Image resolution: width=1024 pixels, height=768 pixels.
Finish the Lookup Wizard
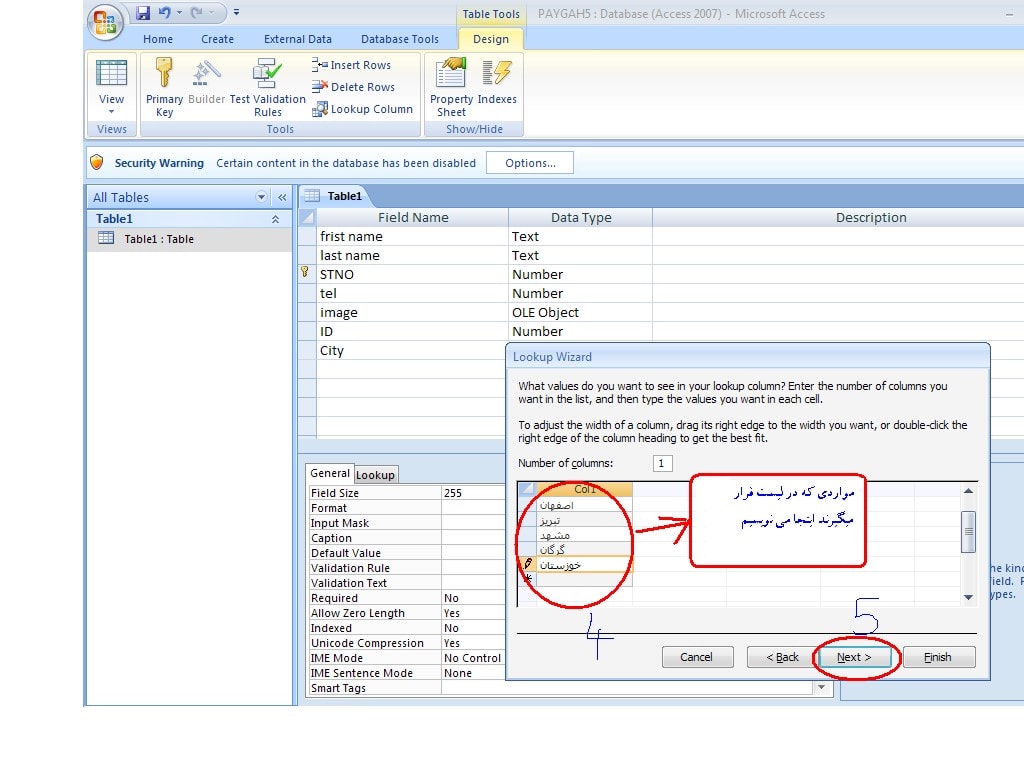[x=938, y=657]
